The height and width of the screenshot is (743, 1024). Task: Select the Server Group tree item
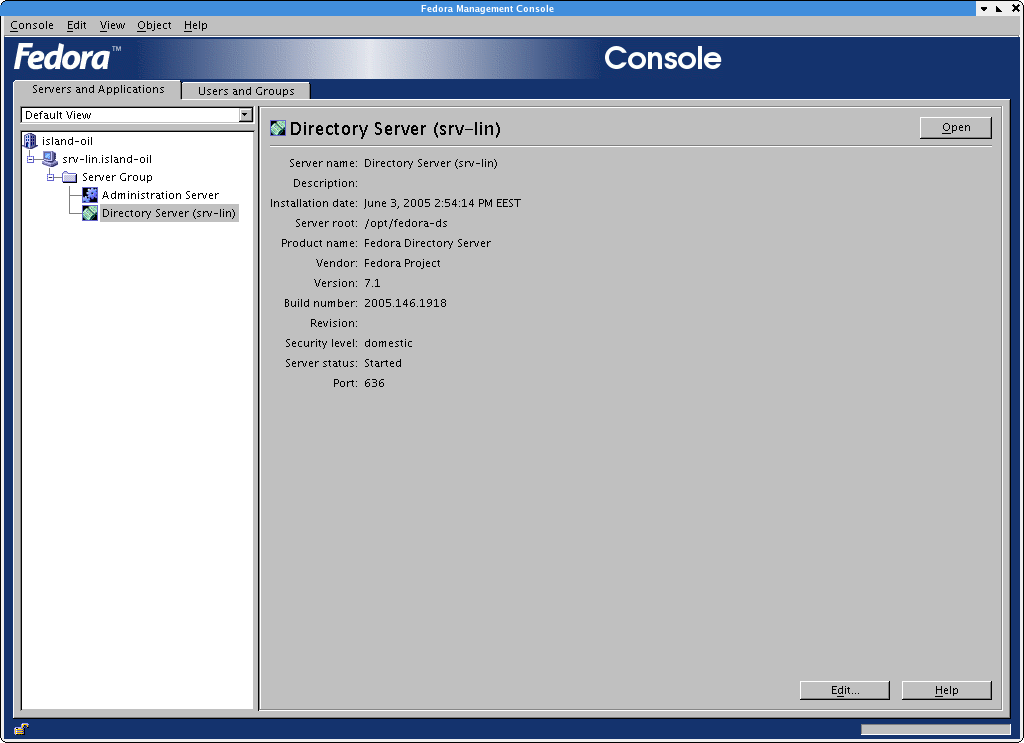[x=118, y=177]
